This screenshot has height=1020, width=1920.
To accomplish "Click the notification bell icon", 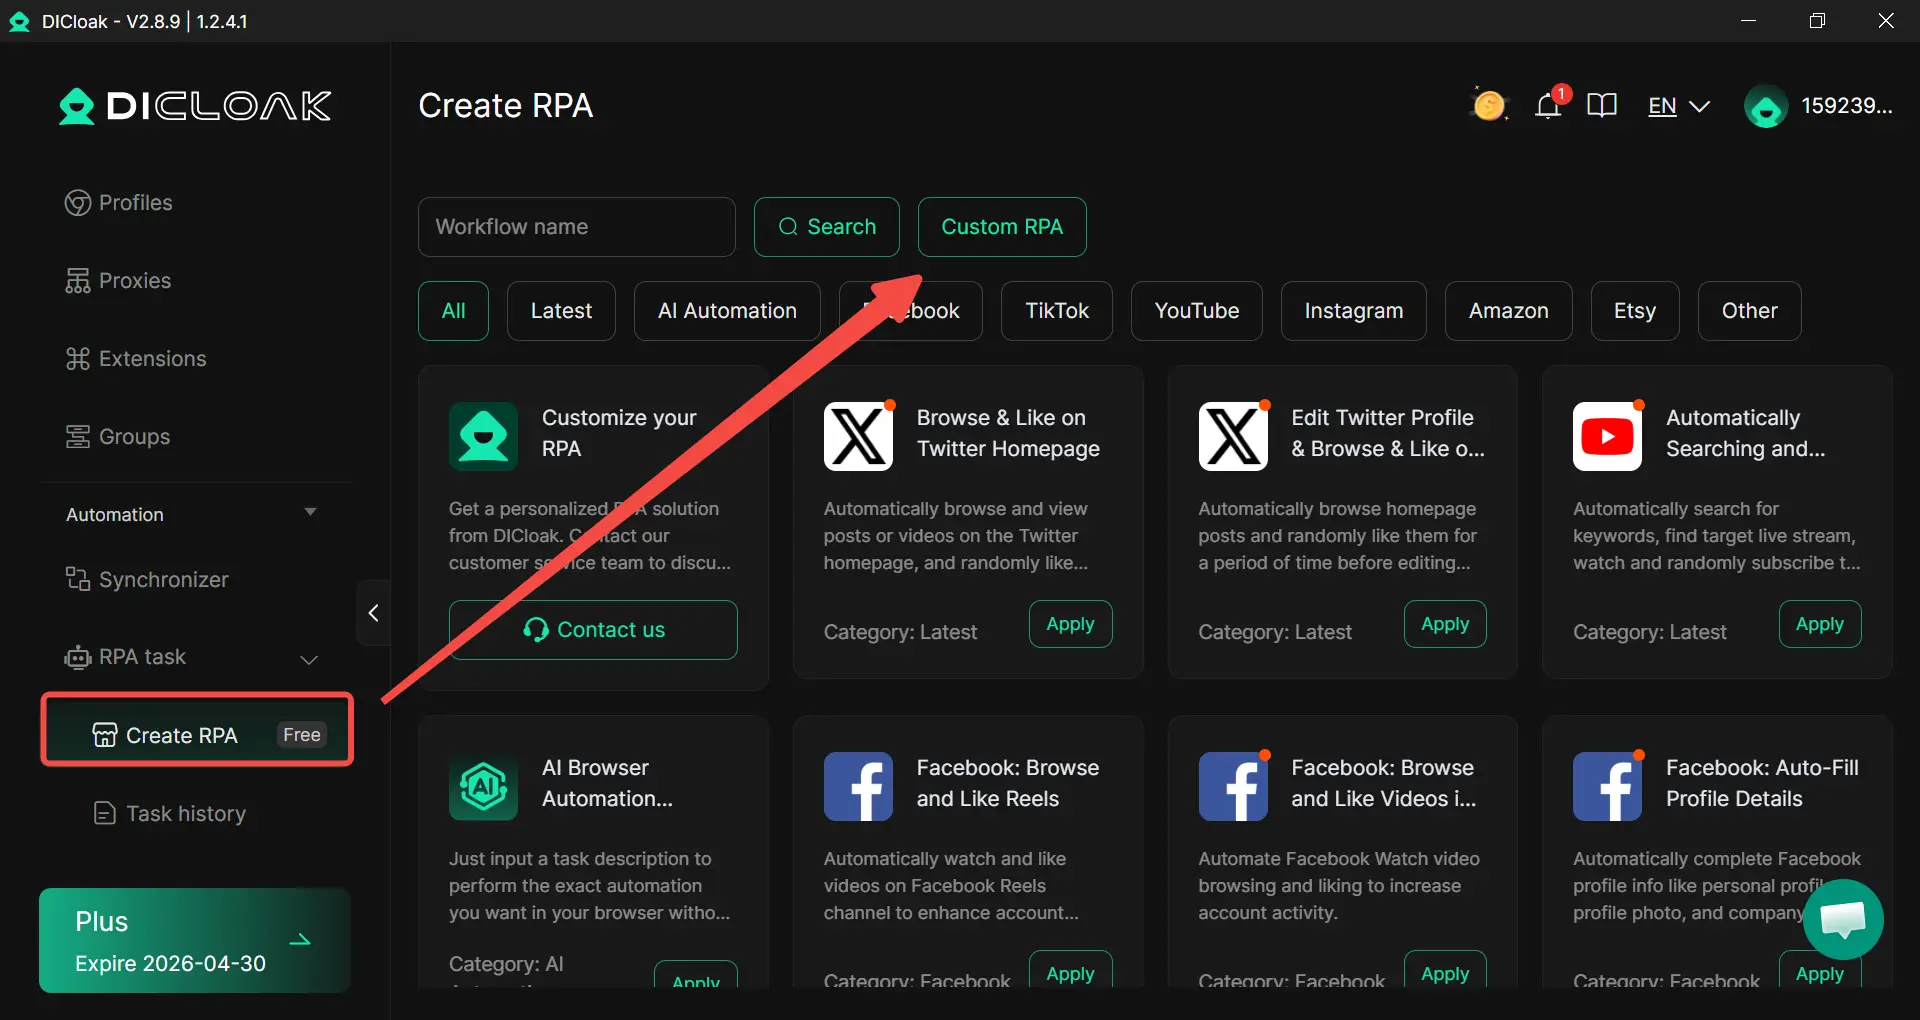I will pos(1547,106).
